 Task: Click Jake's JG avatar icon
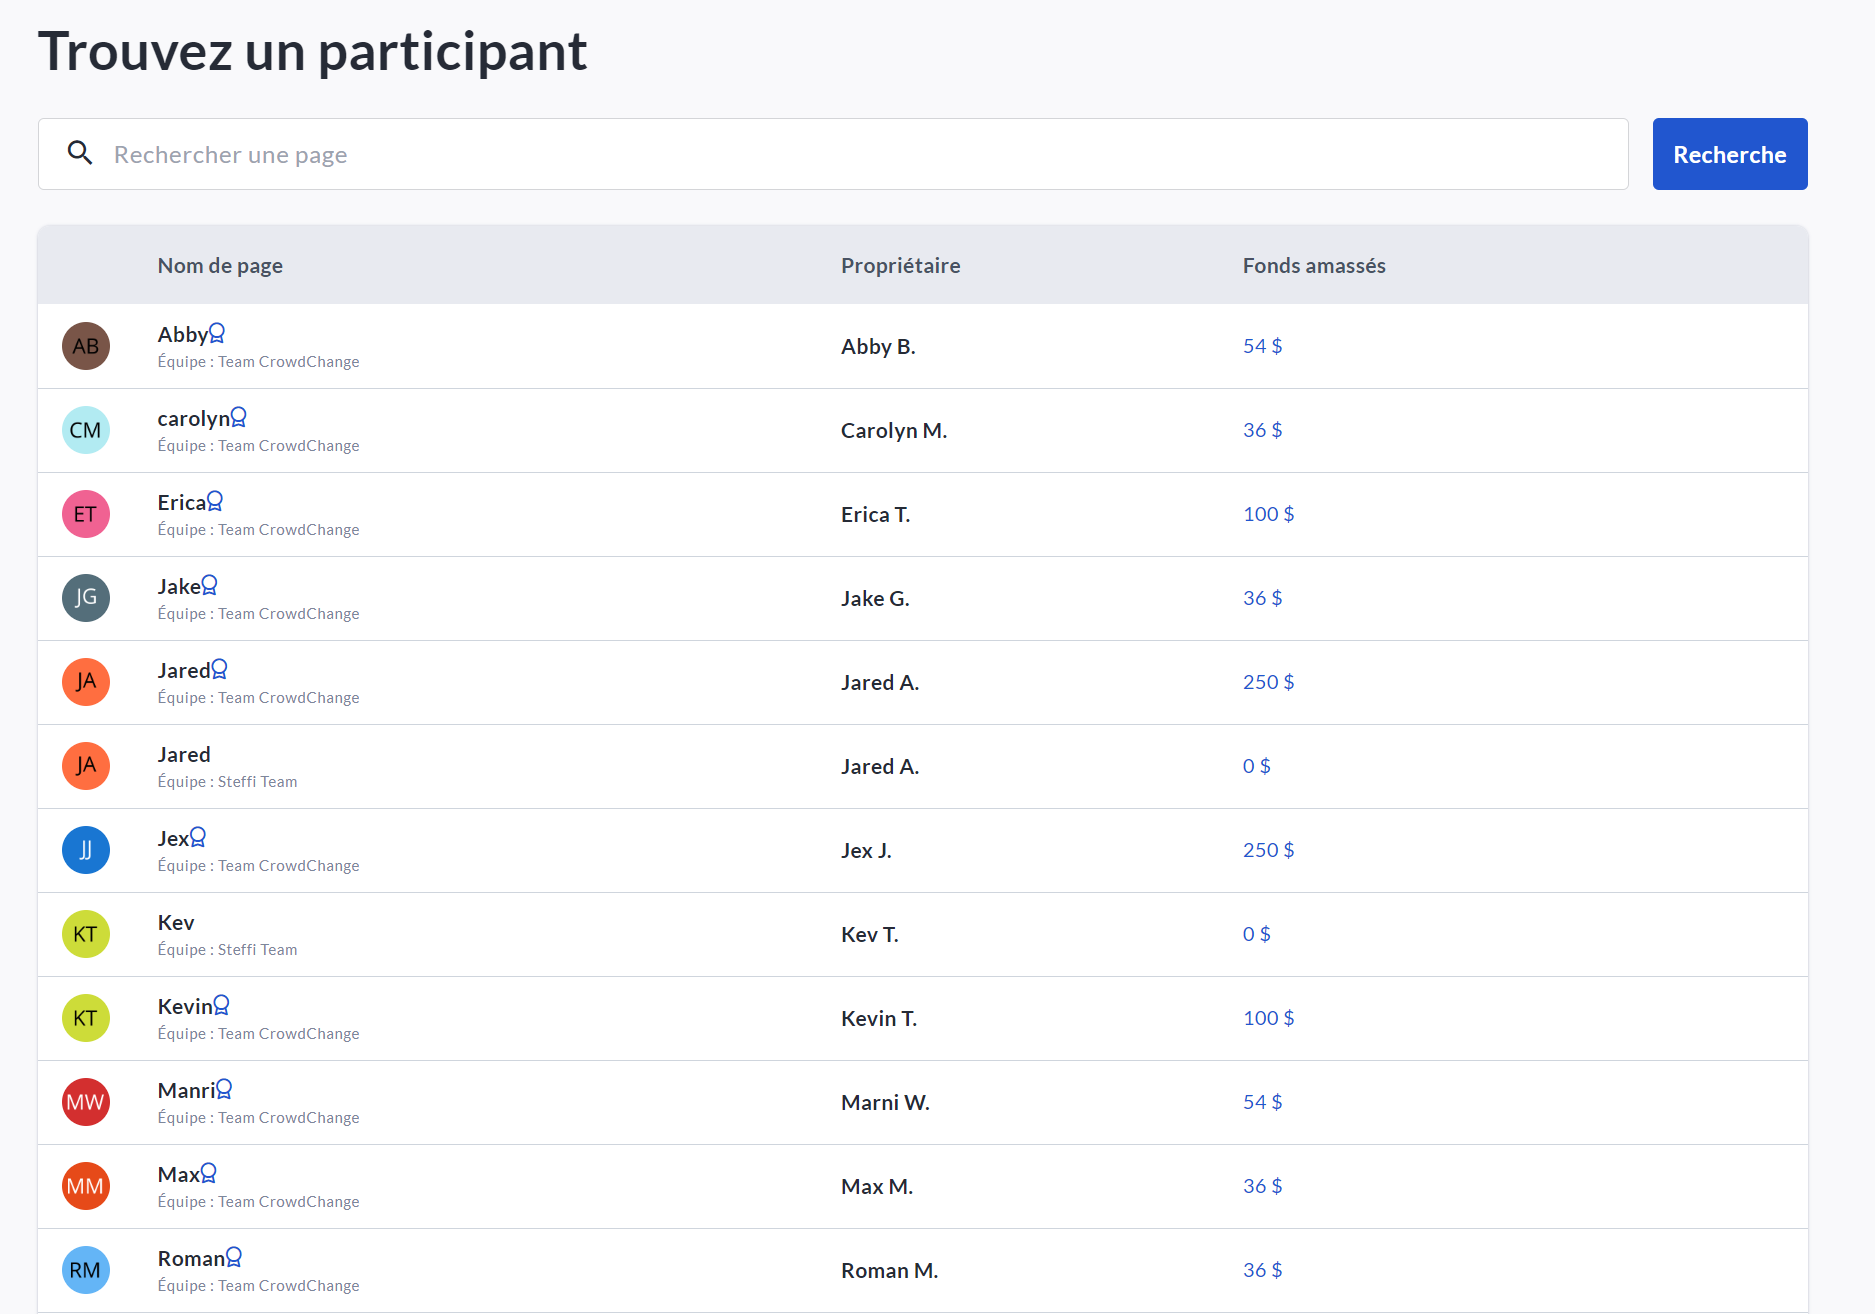(x=86, y=598)
